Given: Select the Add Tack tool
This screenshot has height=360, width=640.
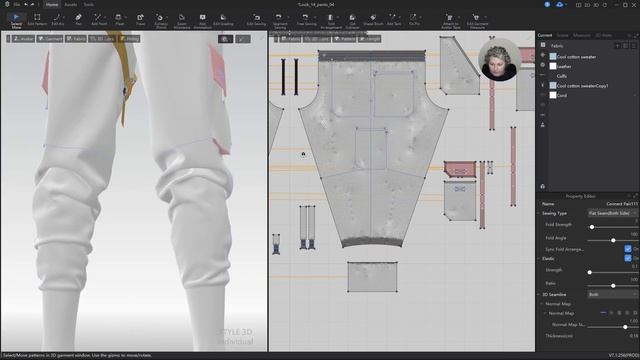Looking at the screenshot, I should pyautogui.click(x=393, y=20).
